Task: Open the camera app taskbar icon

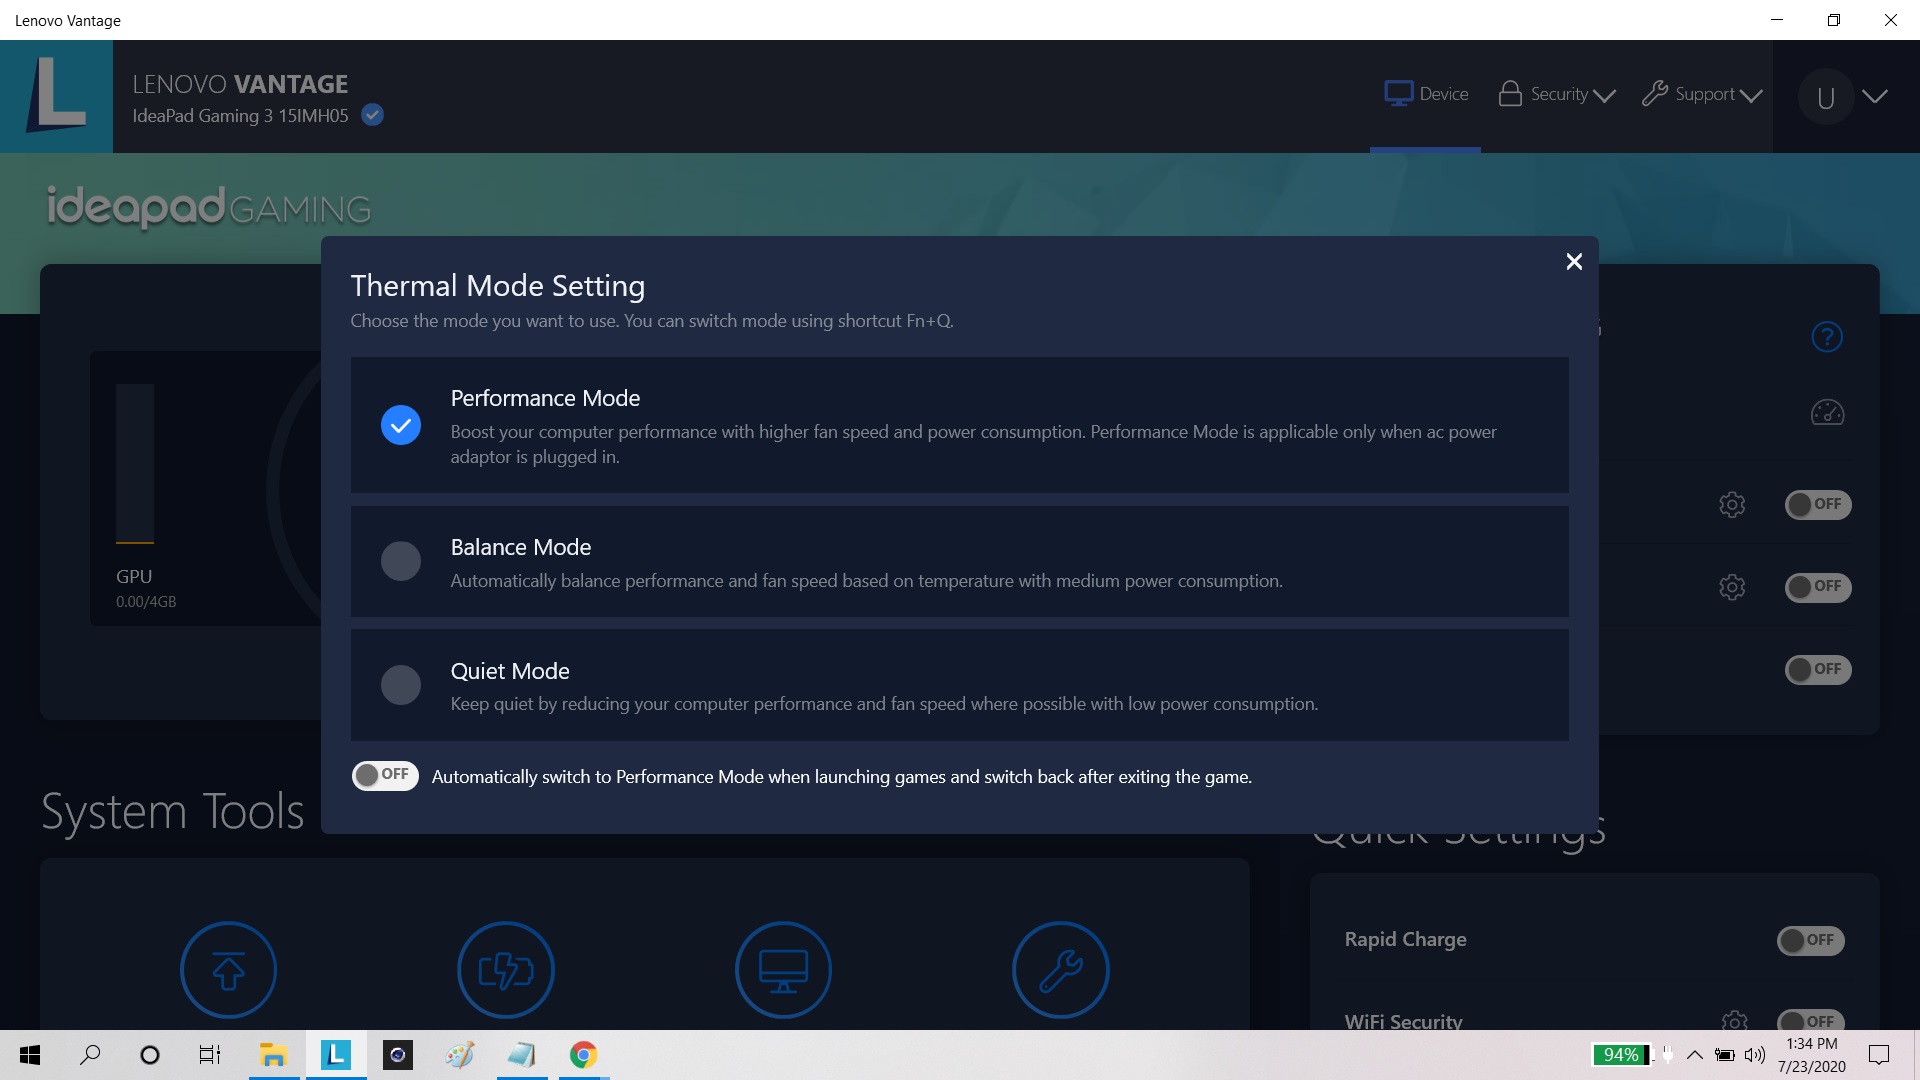Action: pos(398,1055)
